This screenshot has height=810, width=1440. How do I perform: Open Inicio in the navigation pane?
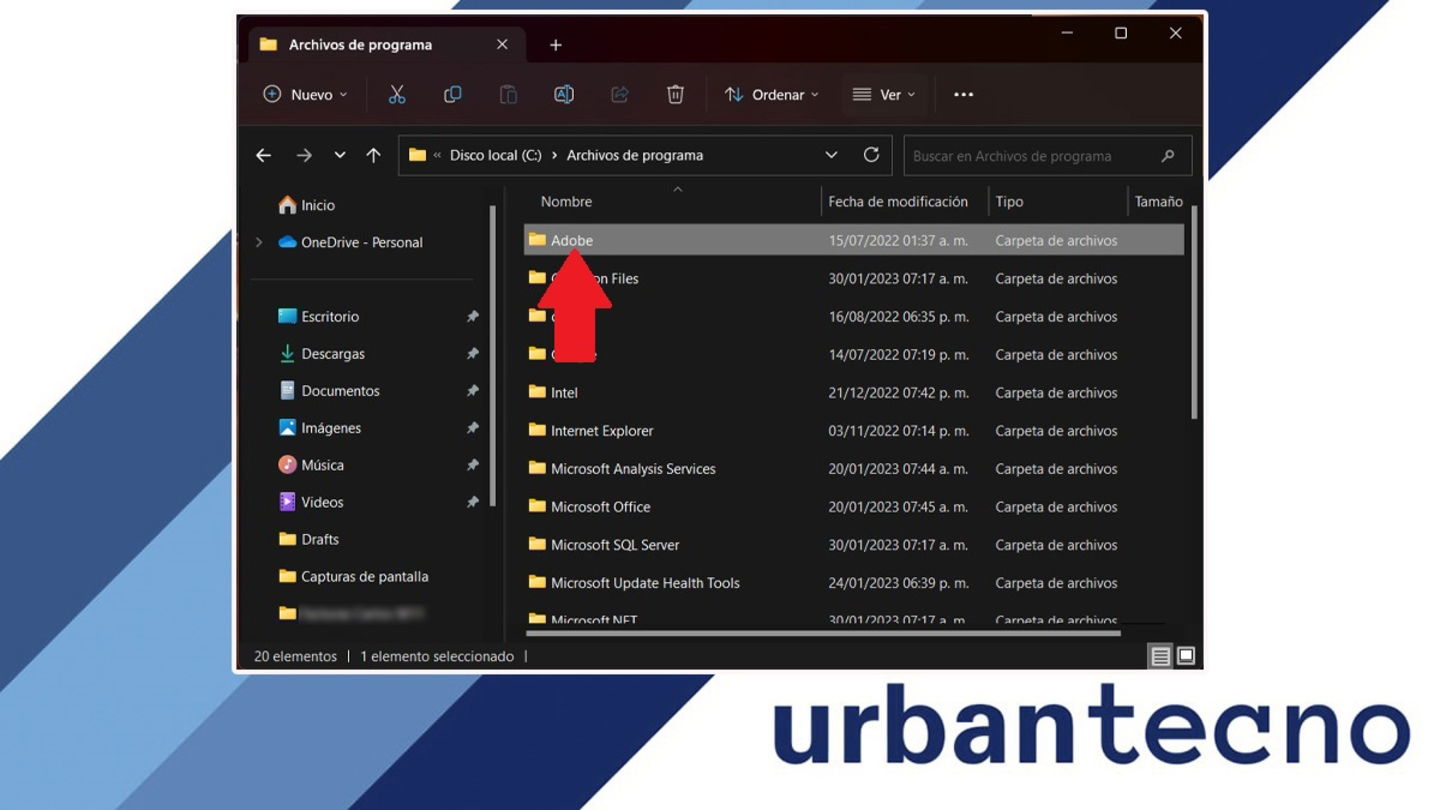pyautogui.click(x=307, y=205)
